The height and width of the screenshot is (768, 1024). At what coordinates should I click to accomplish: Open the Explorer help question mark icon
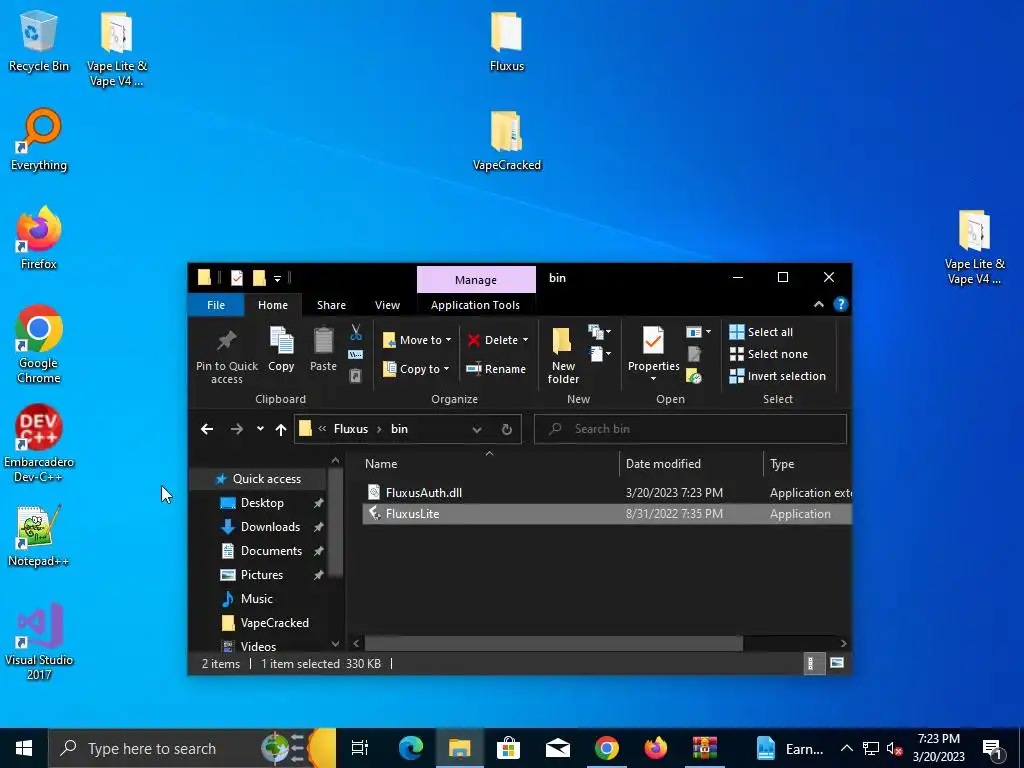840,304
